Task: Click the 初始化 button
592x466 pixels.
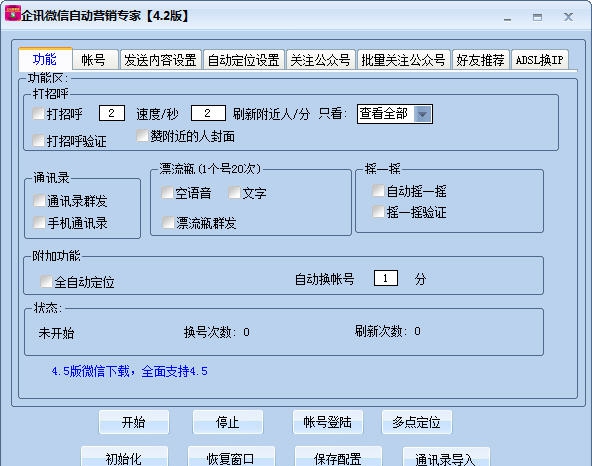Action: (x=124, y=457)
